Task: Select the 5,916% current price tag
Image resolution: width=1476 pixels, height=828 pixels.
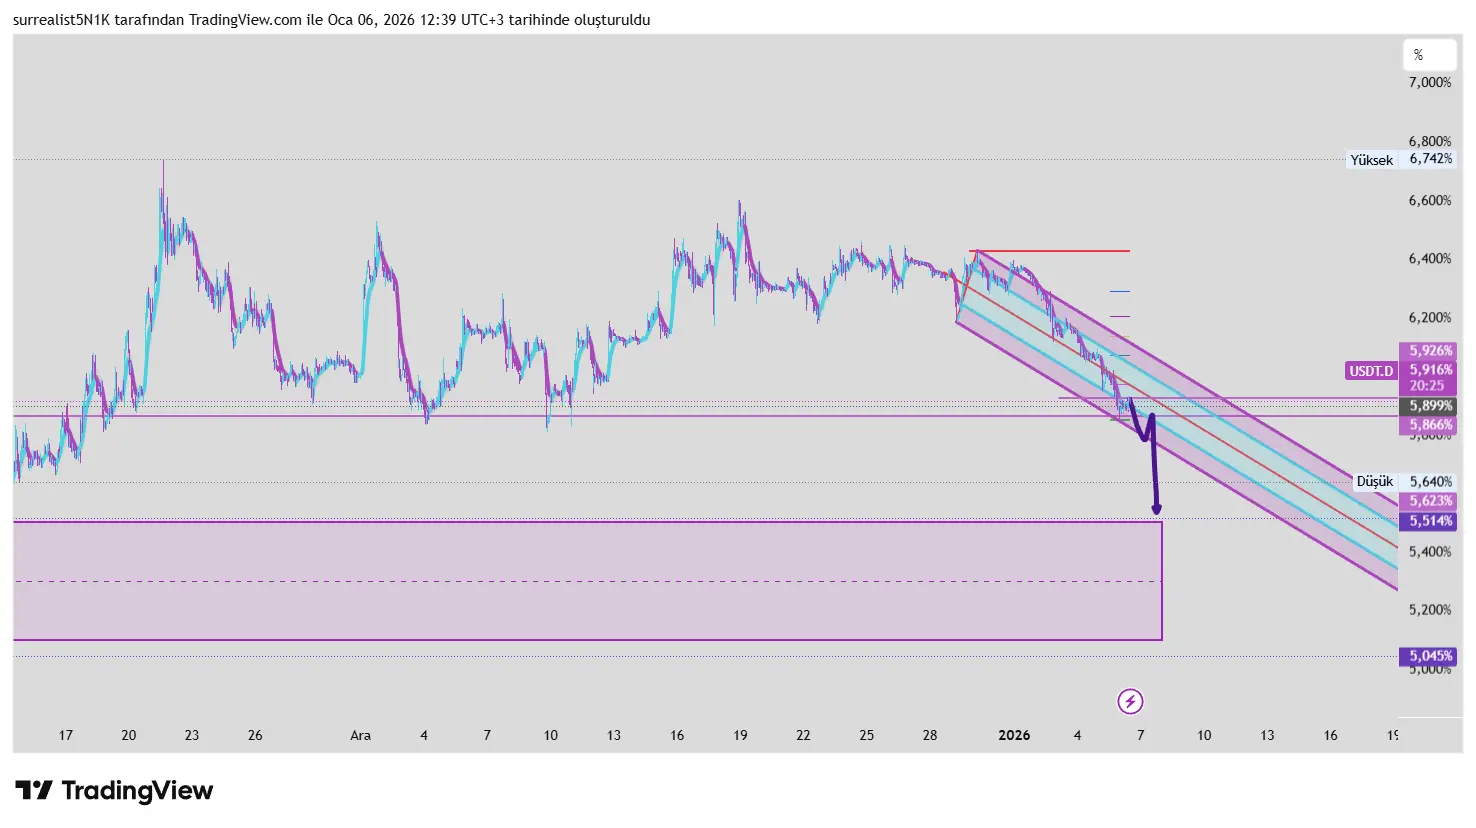Action: (1430, 370)
